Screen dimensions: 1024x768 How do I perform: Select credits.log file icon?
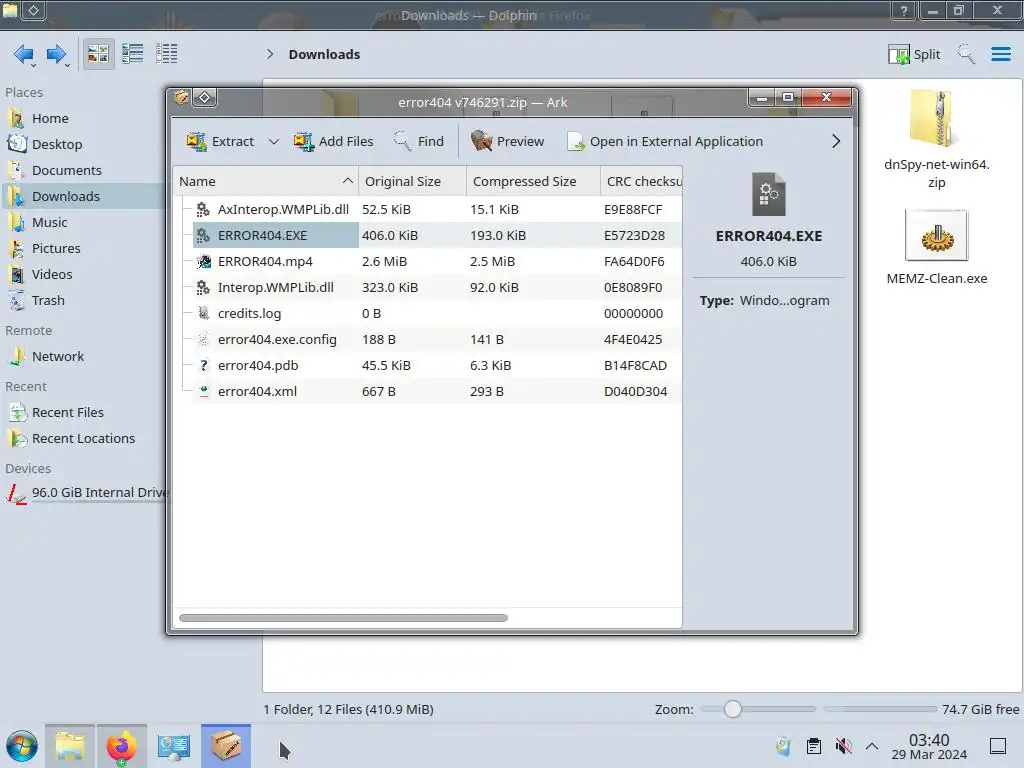[x=204, y=313]
